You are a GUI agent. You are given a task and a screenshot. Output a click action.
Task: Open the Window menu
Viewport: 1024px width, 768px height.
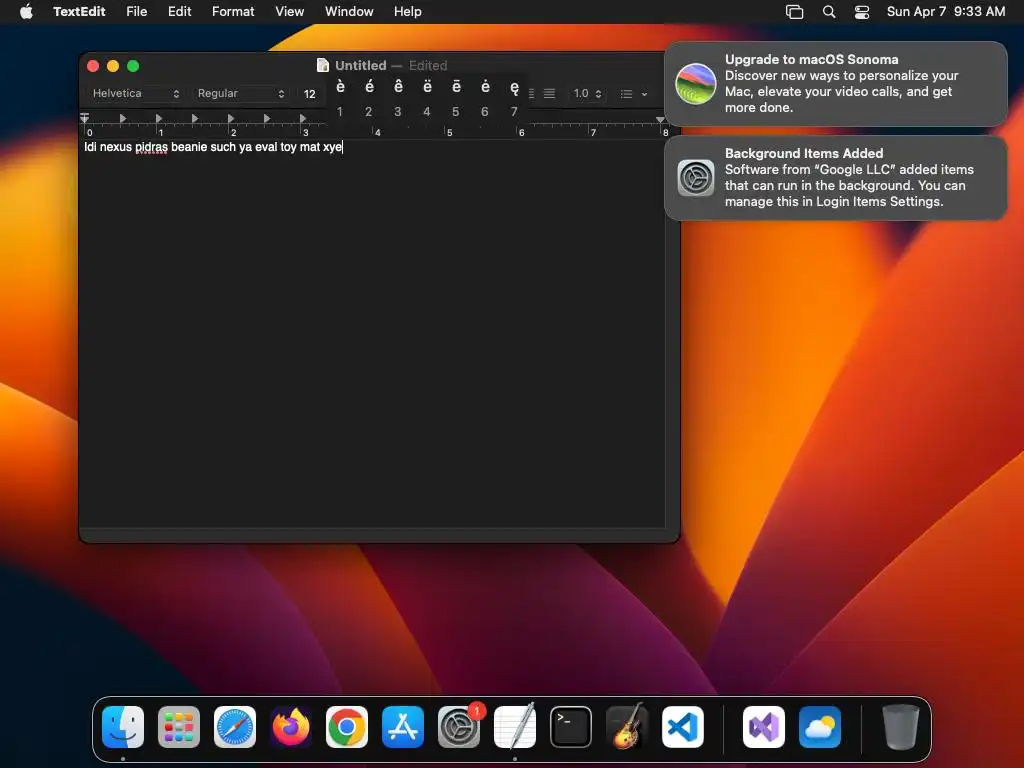click(349, 11)
